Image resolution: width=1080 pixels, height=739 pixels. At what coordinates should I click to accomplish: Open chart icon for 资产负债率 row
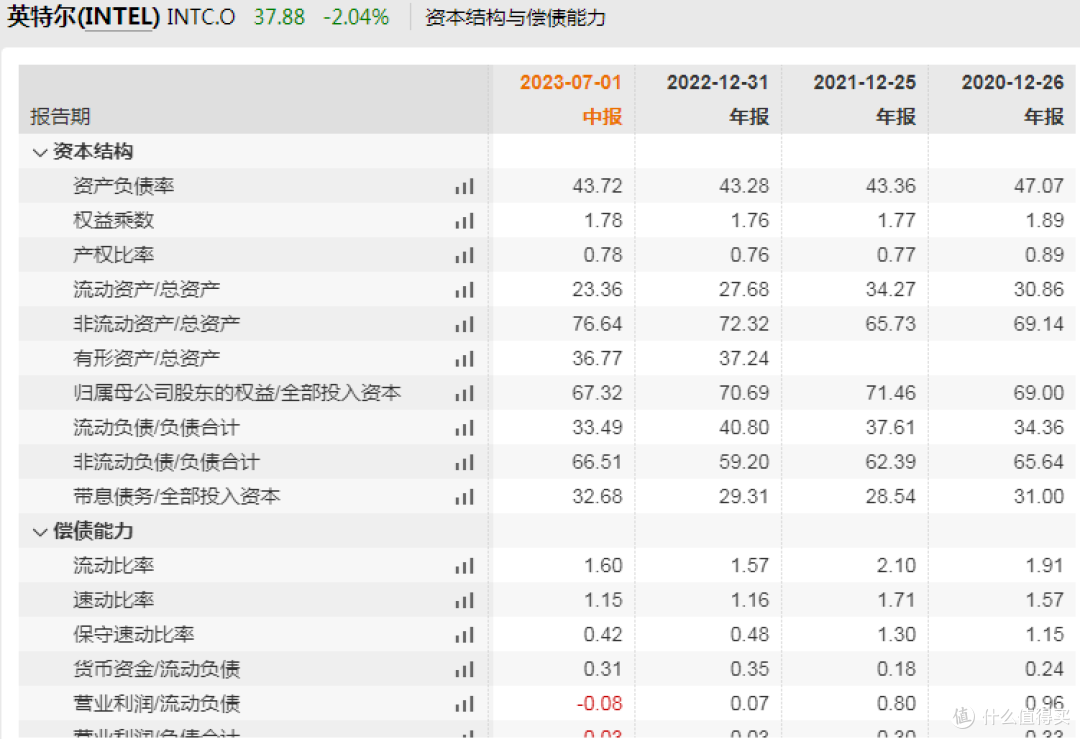(464, 187)
